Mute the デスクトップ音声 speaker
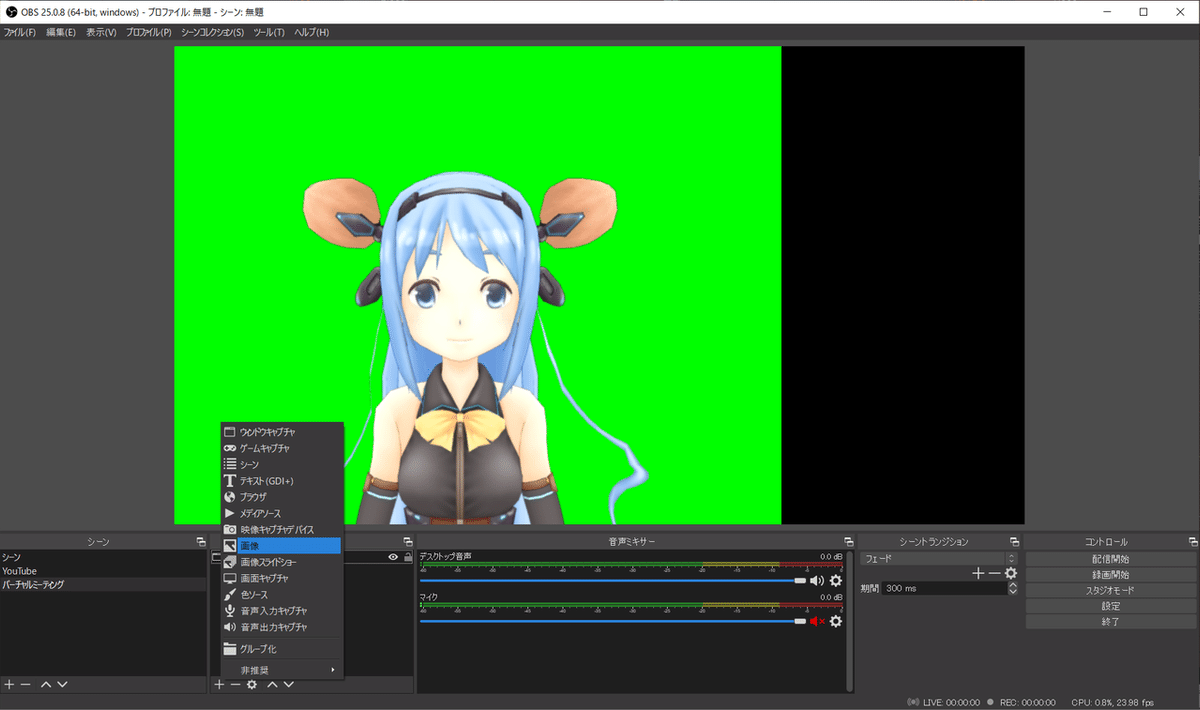The width and height of the screenshot is (1200, 710). pos(817,580)
